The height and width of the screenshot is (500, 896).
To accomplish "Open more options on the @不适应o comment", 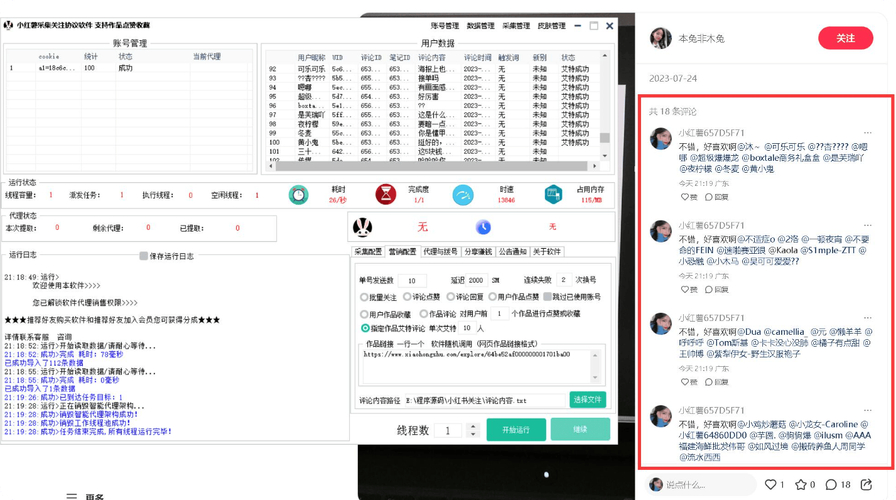I will point(867,225).
